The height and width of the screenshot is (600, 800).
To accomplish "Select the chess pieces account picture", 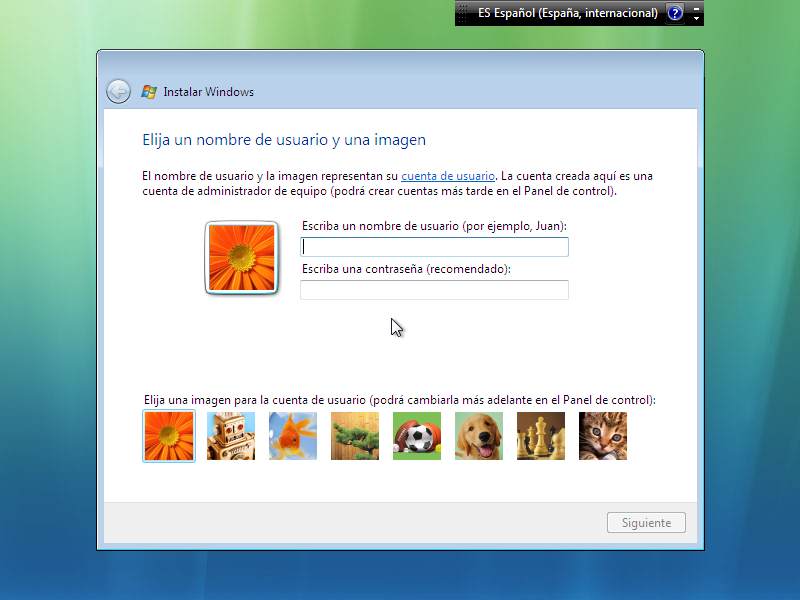I will point(540,436).
